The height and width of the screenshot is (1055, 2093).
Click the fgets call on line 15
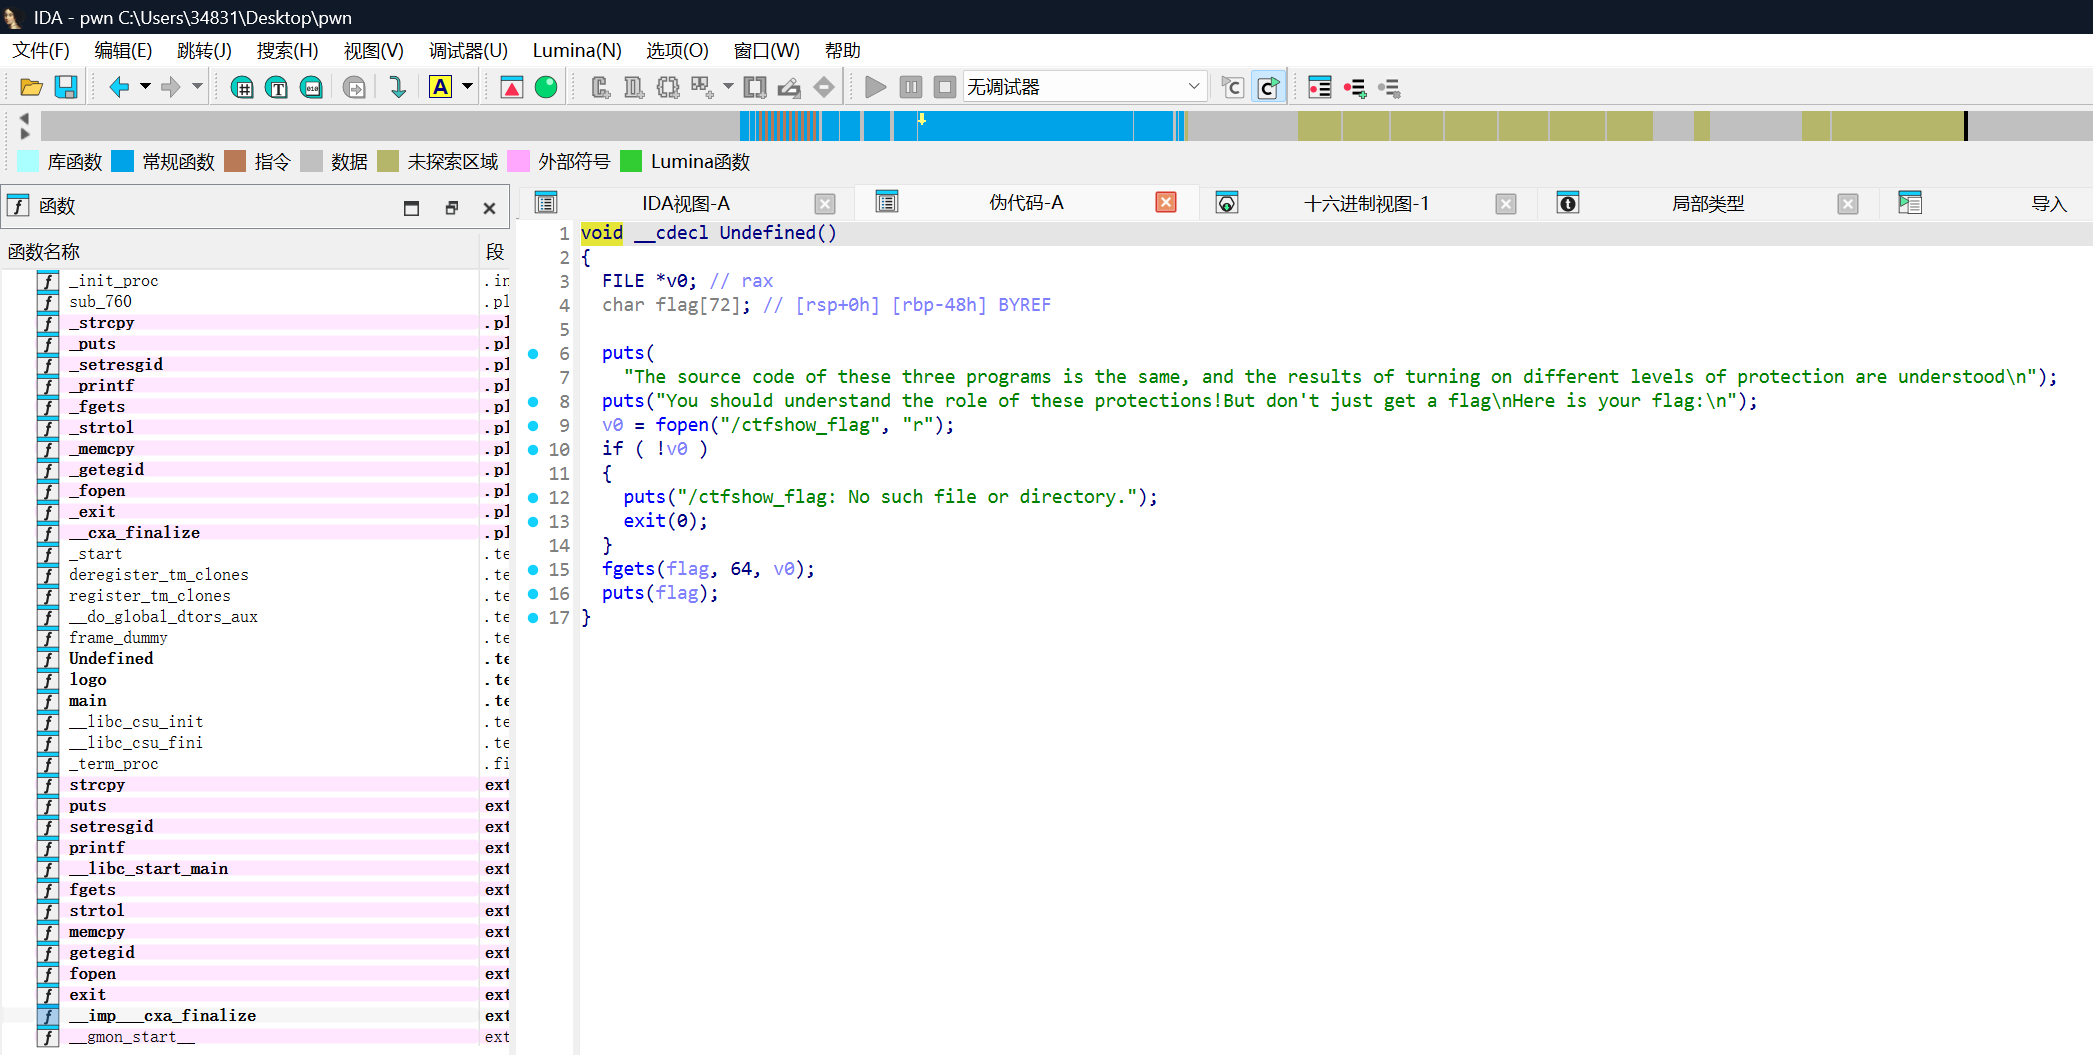coord(628,569)
